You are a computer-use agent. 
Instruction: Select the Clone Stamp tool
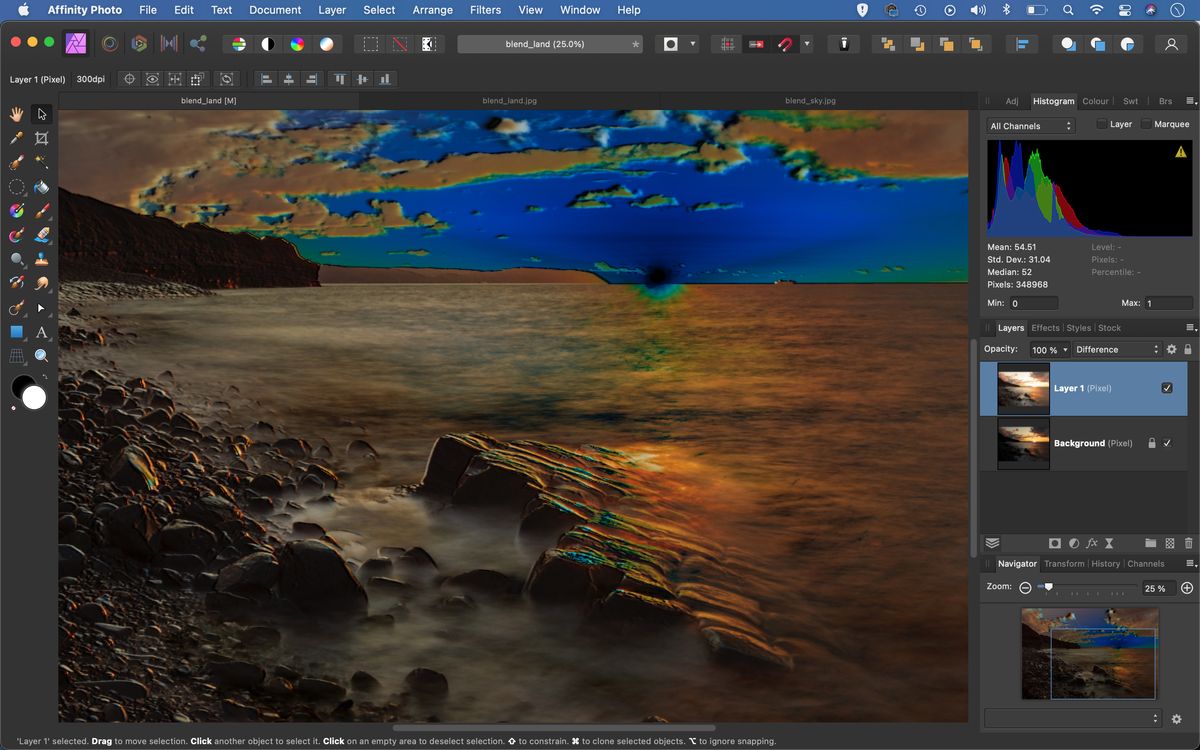42,258
